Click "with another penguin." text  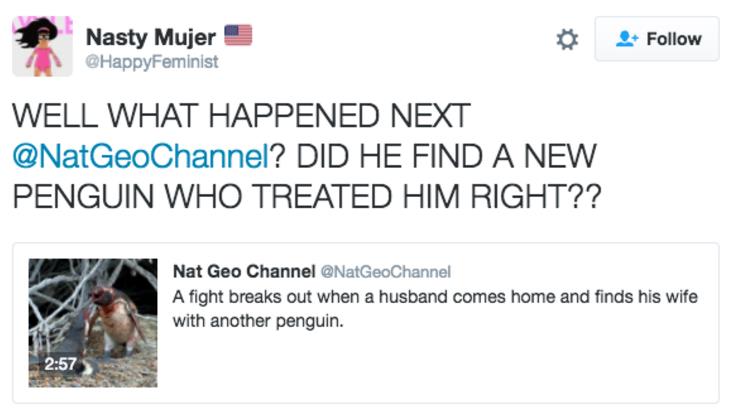258,321
